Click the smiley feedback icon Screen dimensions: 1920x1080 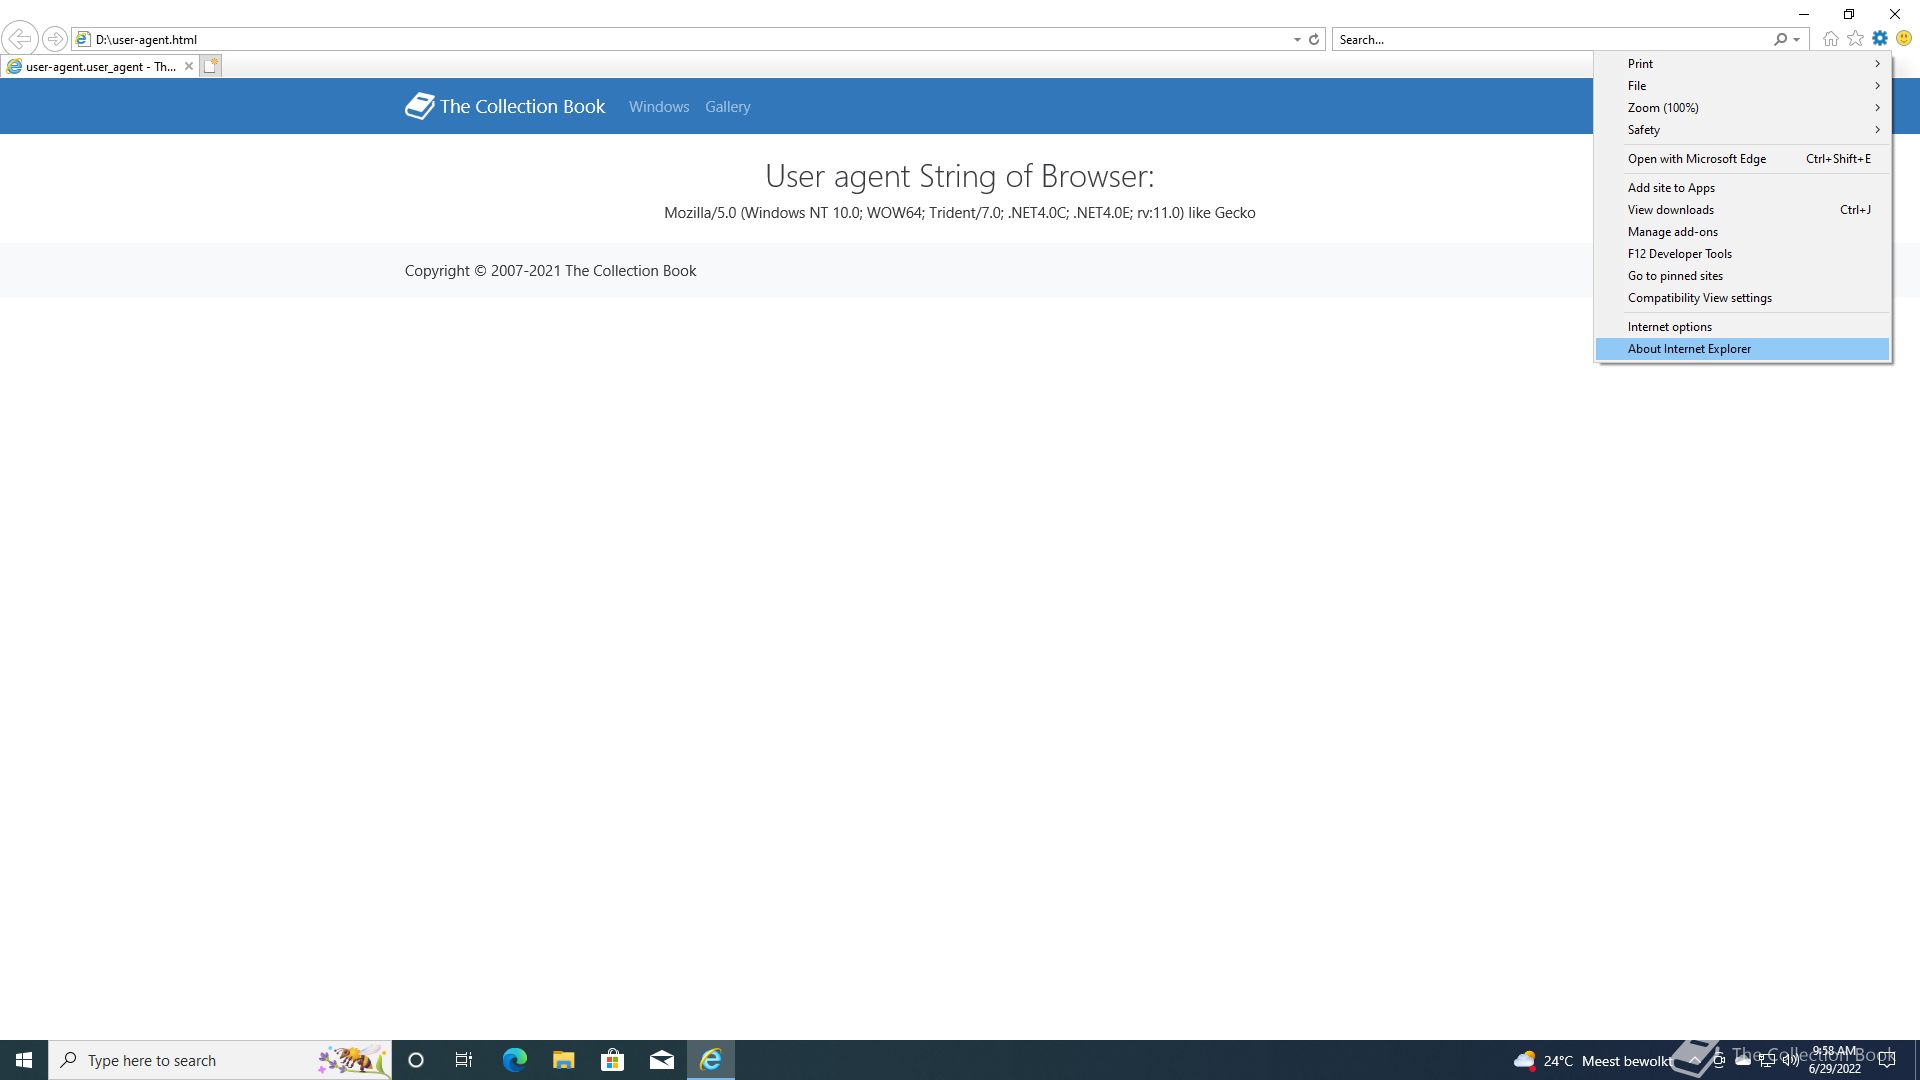(1904, 39)
